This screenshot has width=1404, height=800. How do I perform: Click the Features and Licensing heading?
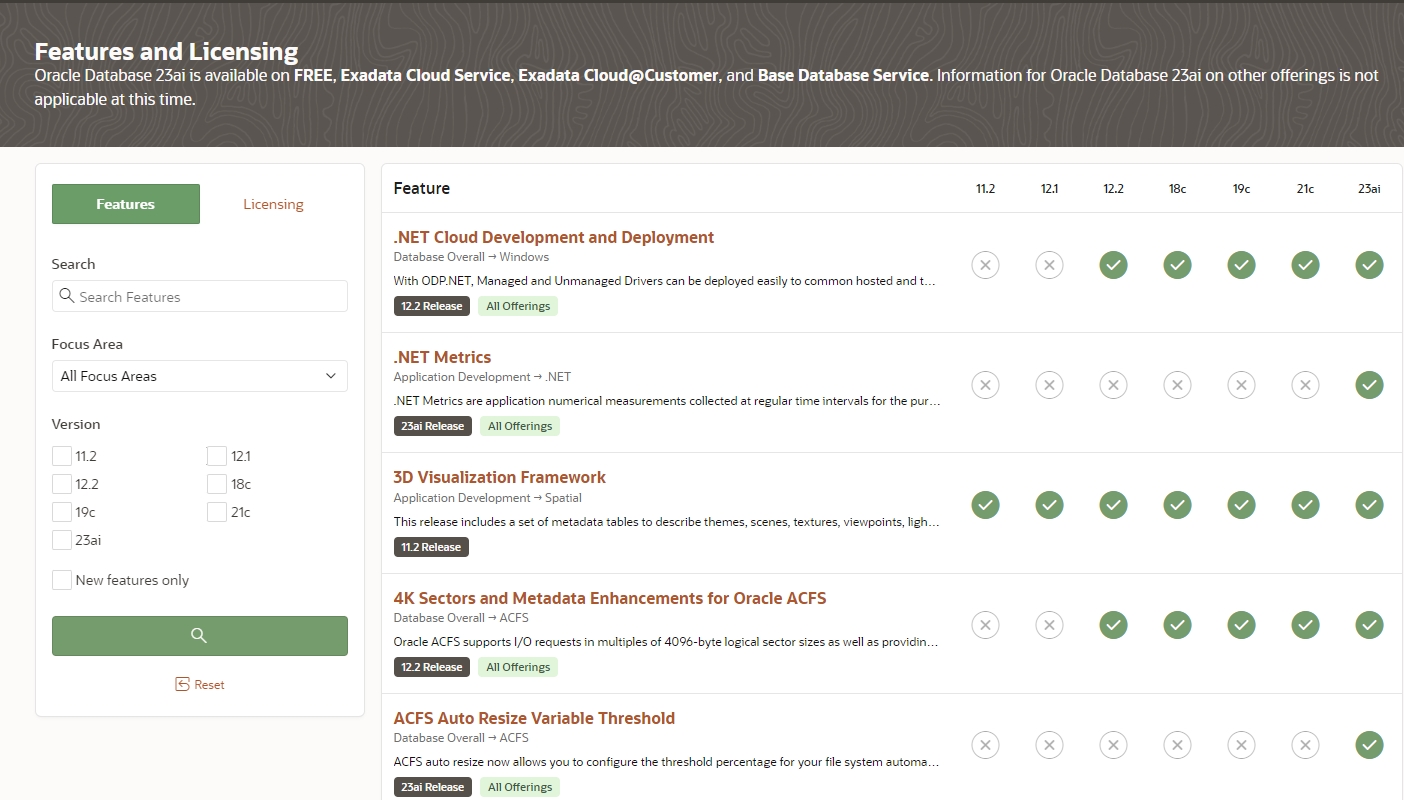click(x=166, y=52)
